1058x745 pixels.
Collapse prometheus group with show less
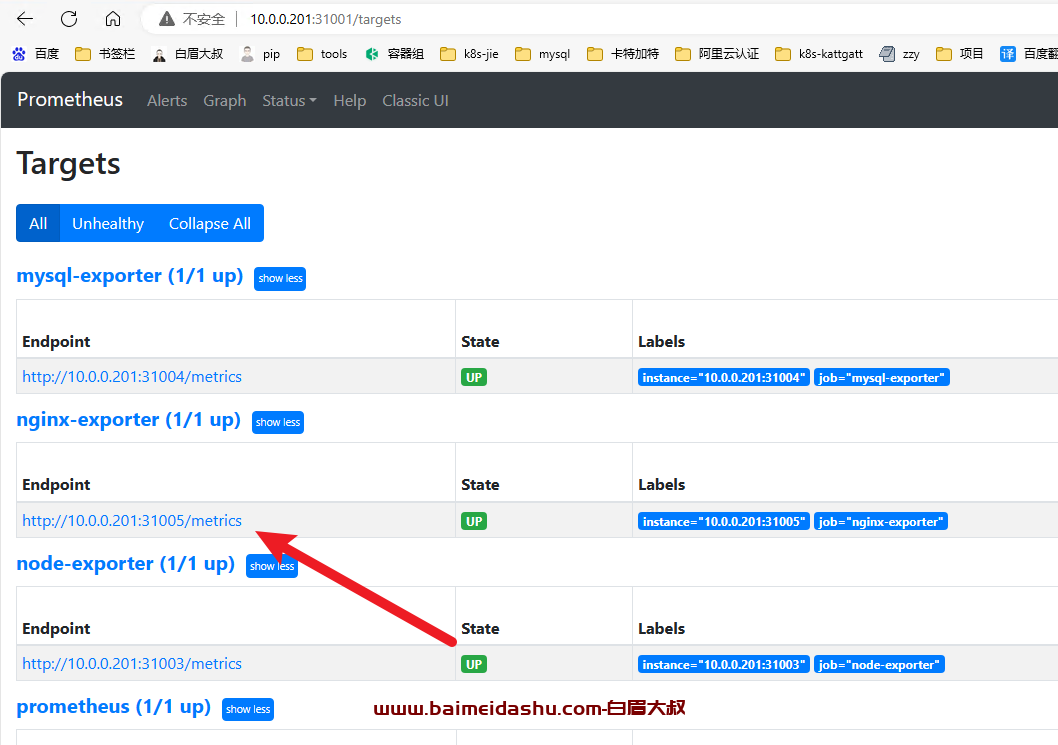point(248,709)
